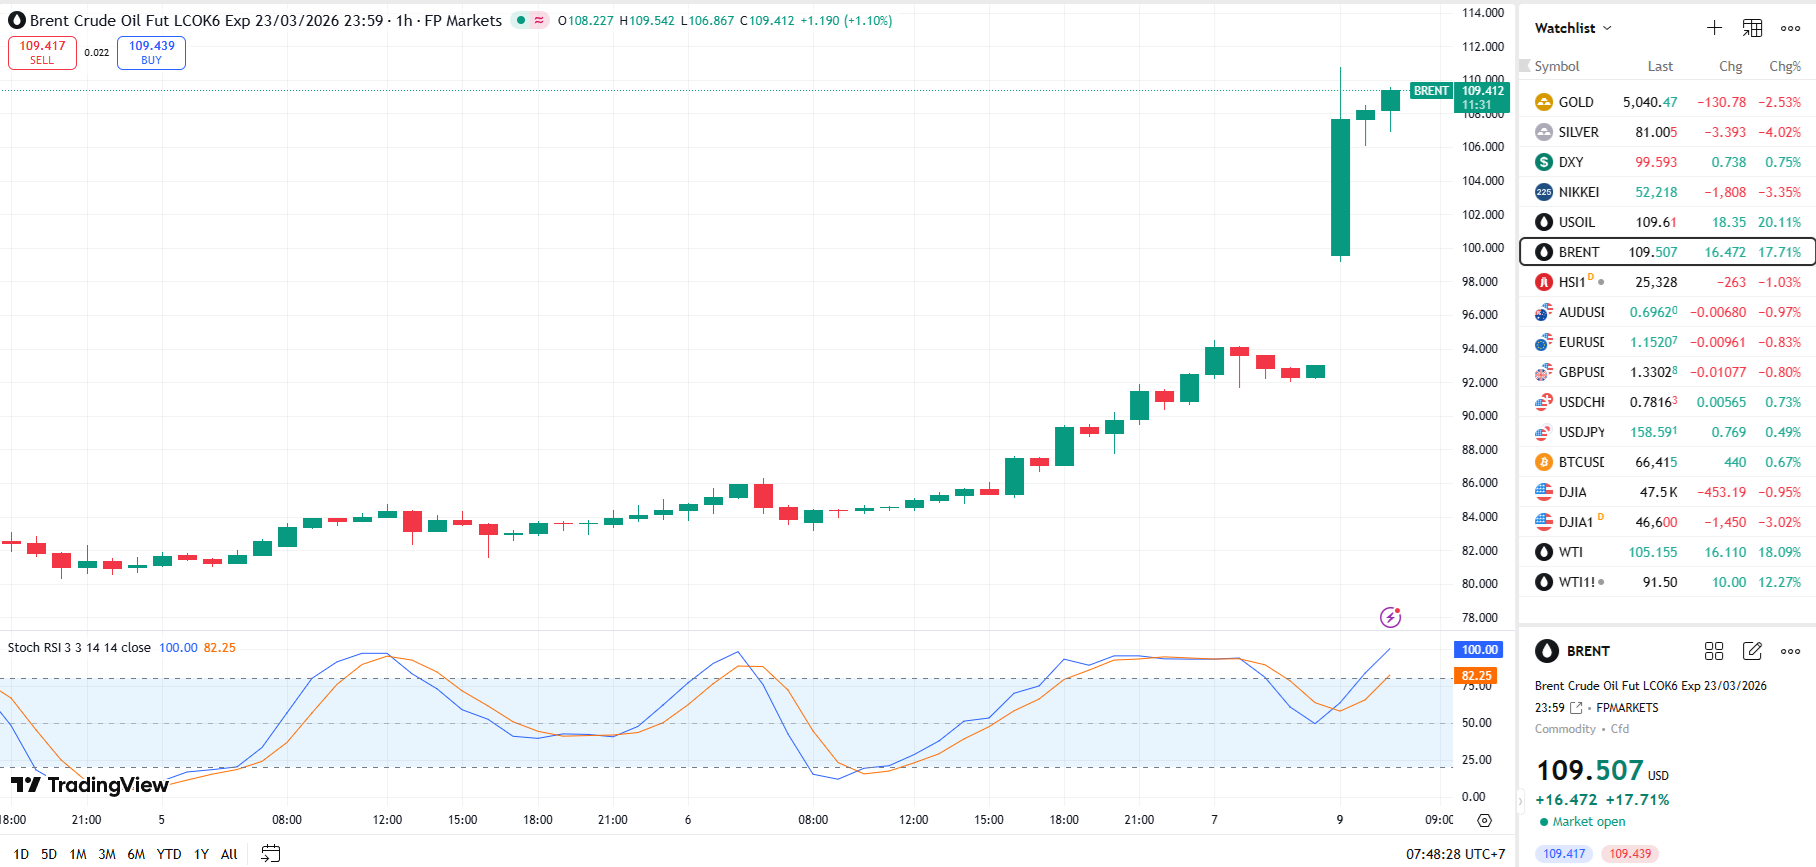Click the note edit icon in BRENT details

(x=1752, y=651)
